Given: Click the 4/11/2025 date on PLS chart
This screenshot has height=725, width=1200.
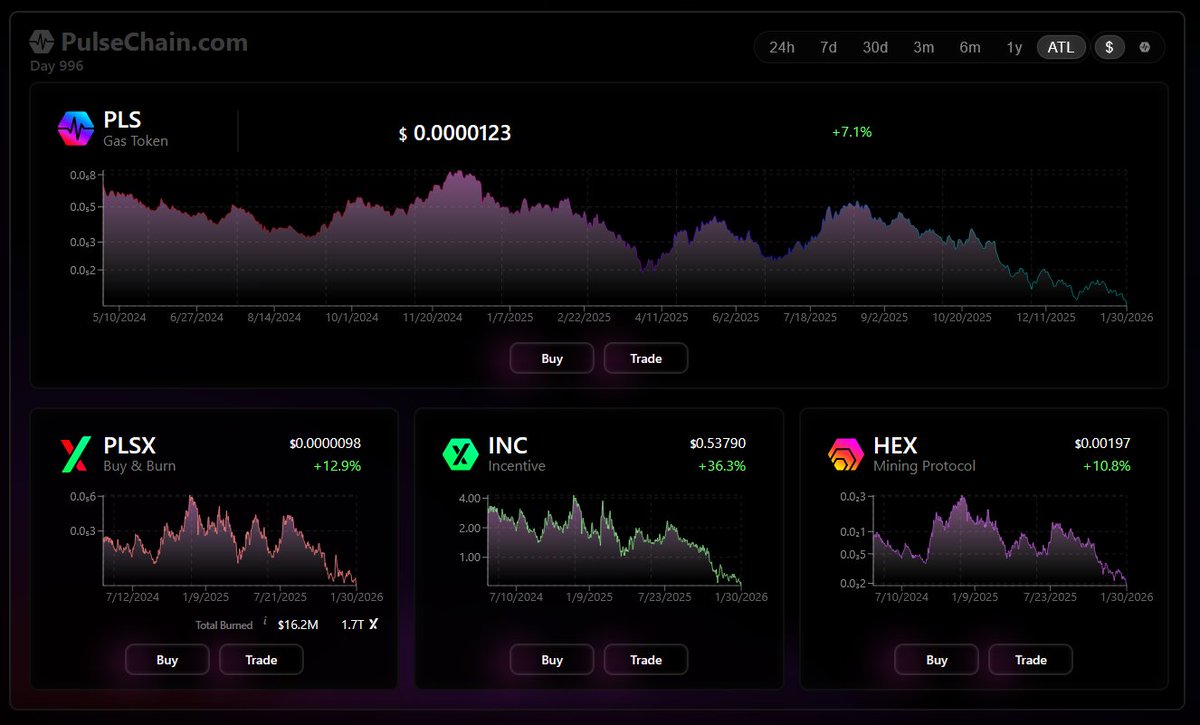Looking at the screenshot, I should (x=662, y=317).
